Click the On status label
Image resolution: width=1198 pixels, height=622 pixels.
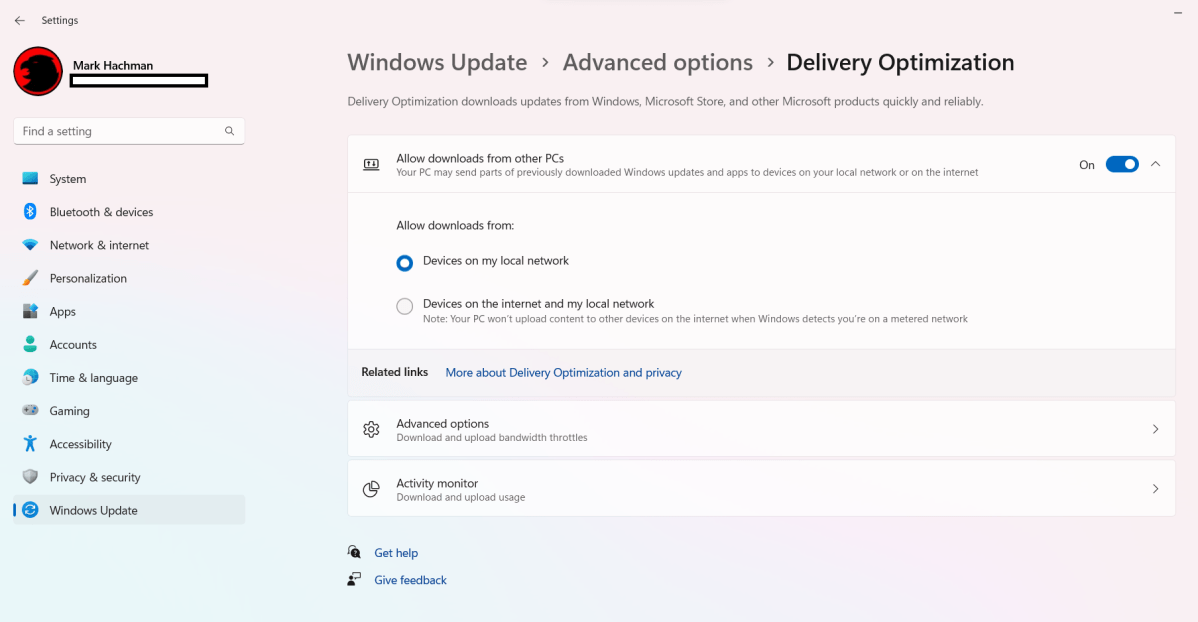coord(1086,165)
